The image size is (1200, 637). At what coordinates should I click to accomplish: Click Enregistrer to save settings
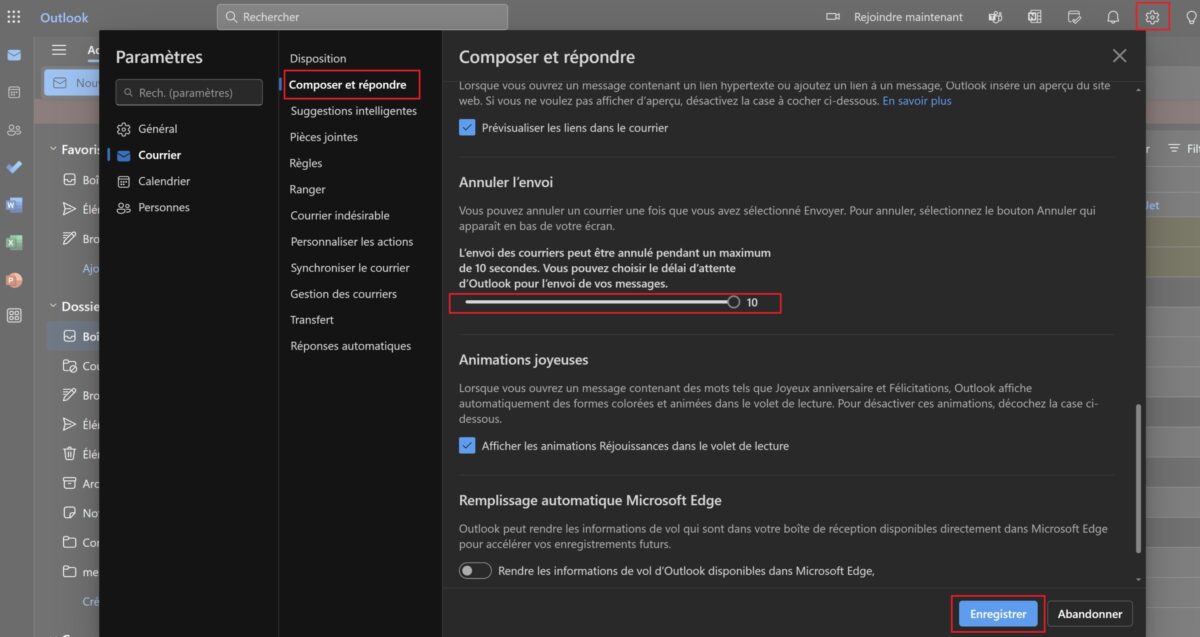click(x=998, y=614)
